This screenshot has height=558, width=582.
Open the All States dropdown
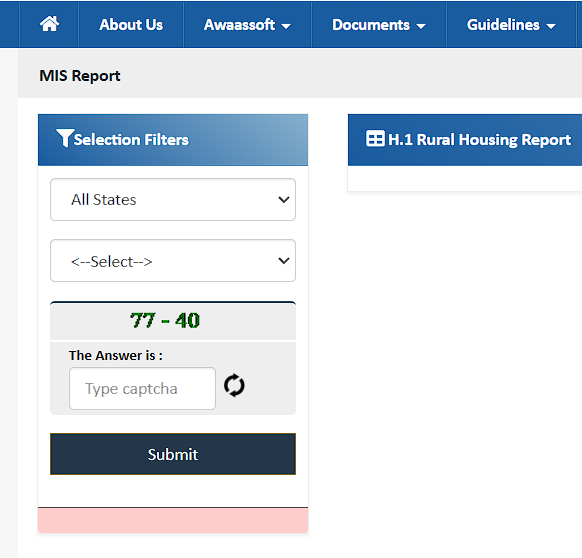point(173,200)
